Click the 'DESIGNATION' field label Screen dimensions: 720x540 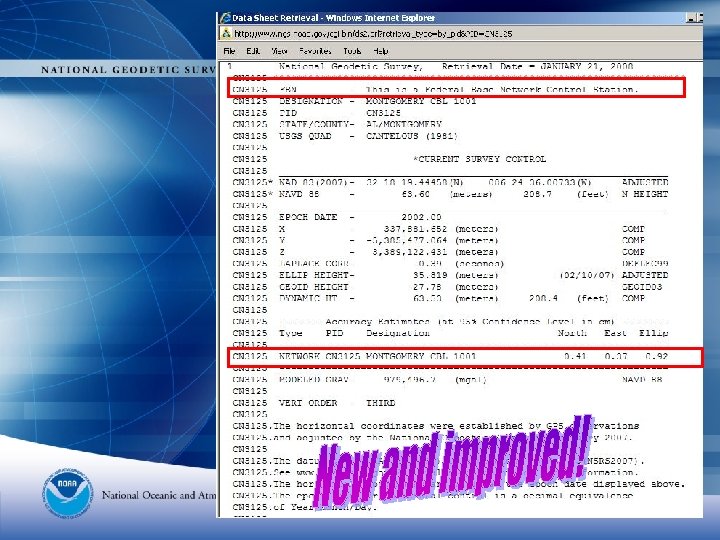point(311,101)
